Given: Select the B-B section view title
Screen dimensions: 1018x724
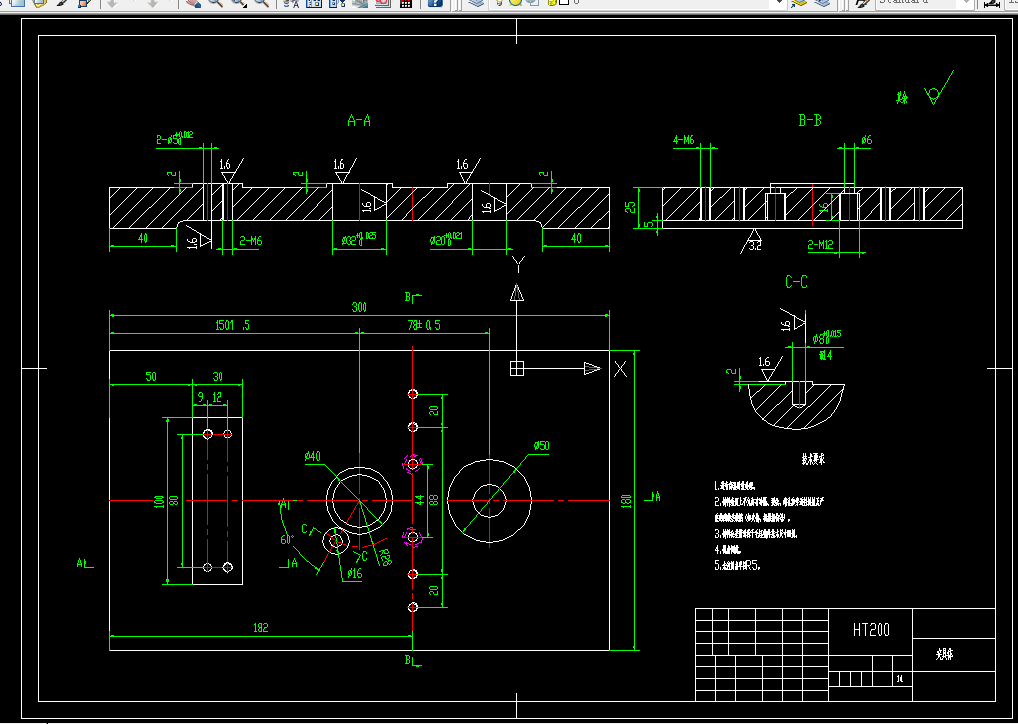Looking at the screenshot, I should tap(810, 120).
